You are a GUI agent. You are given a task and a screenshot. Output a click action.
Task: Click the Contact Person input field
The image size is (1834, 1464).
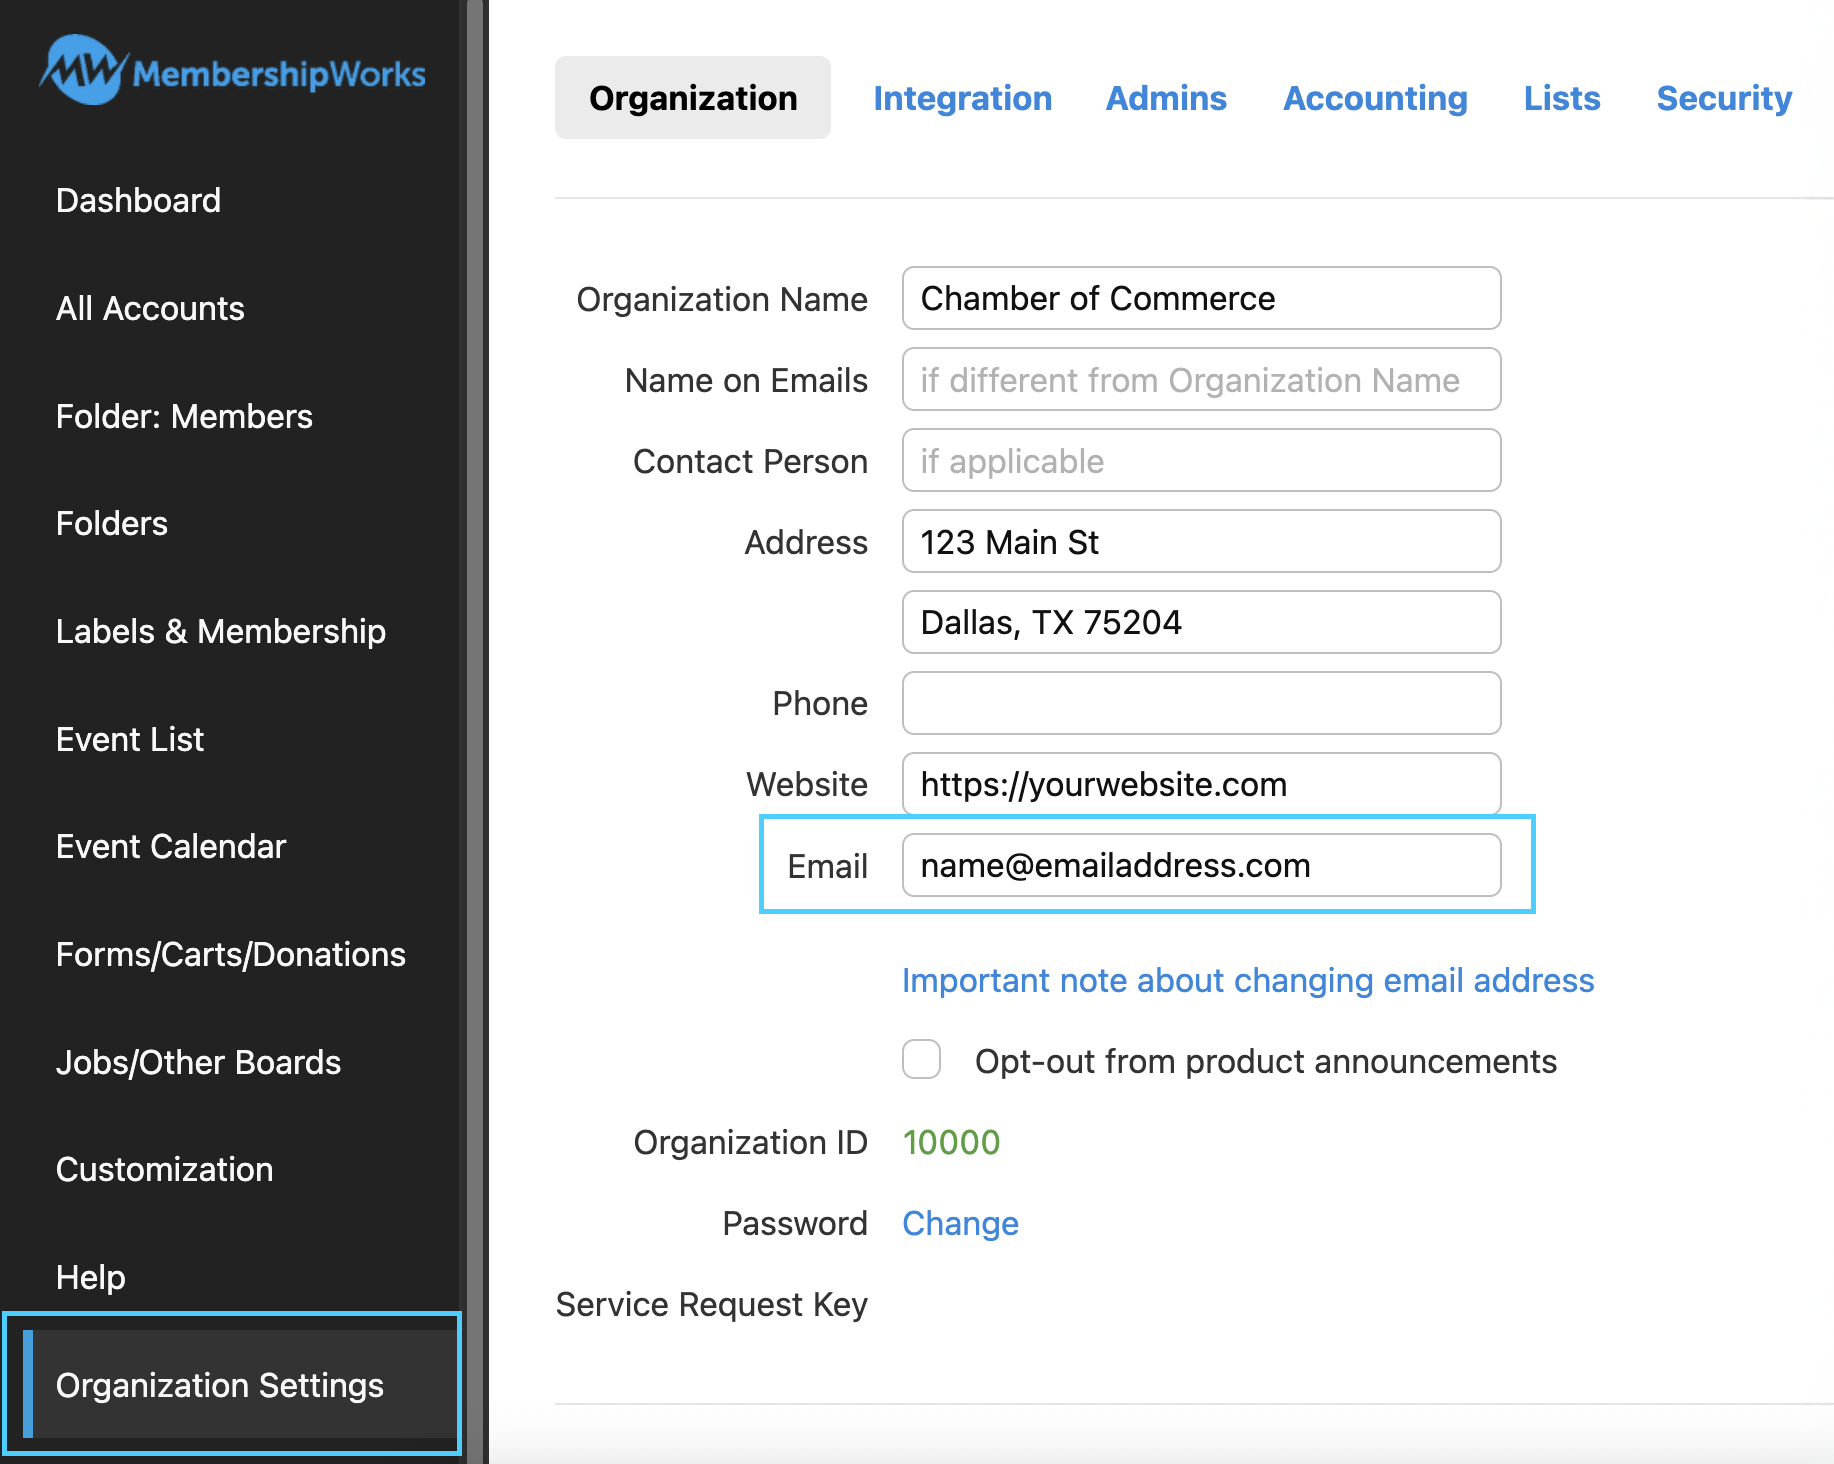[x=1200, y=460]
